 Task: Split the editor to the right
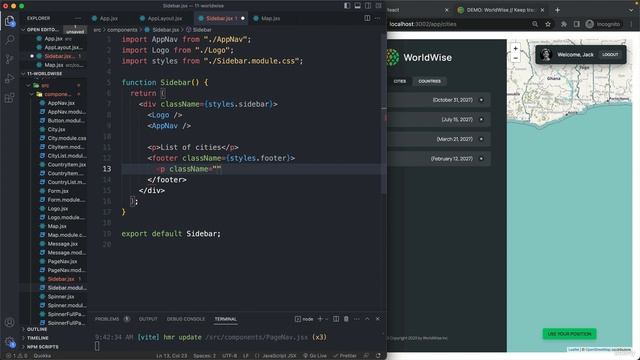point(367,18)
